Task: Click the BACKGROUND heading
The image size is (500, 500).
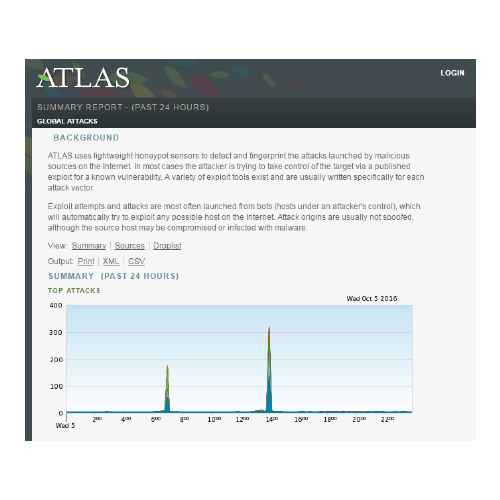Action: (86, 138)
